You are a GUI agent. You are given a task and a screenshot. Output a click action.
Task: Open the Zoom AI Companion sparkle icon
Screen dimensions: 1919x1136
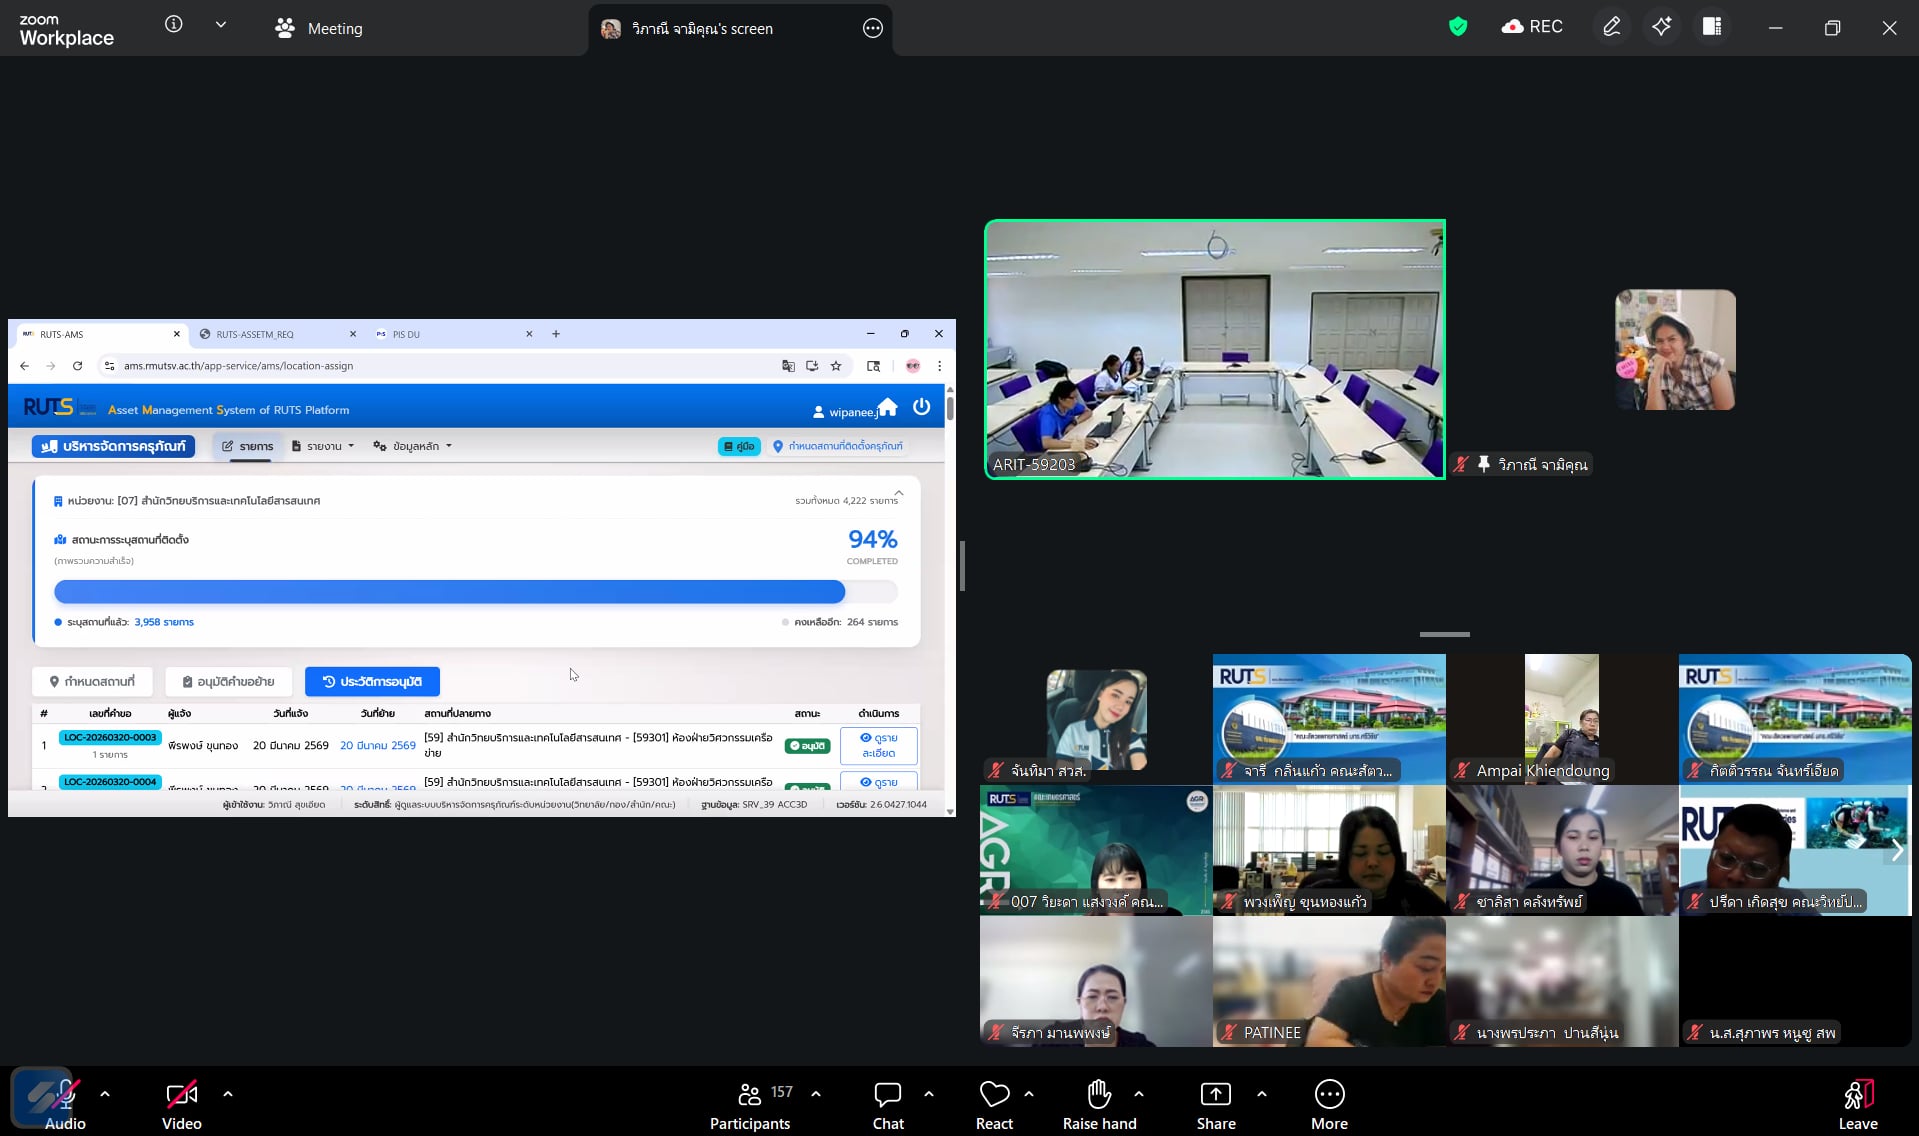pos(1661,27)
